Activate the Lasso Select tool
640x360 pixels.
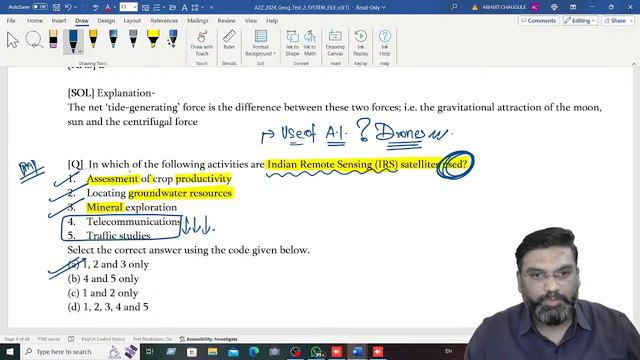click(x=34, y=40)
